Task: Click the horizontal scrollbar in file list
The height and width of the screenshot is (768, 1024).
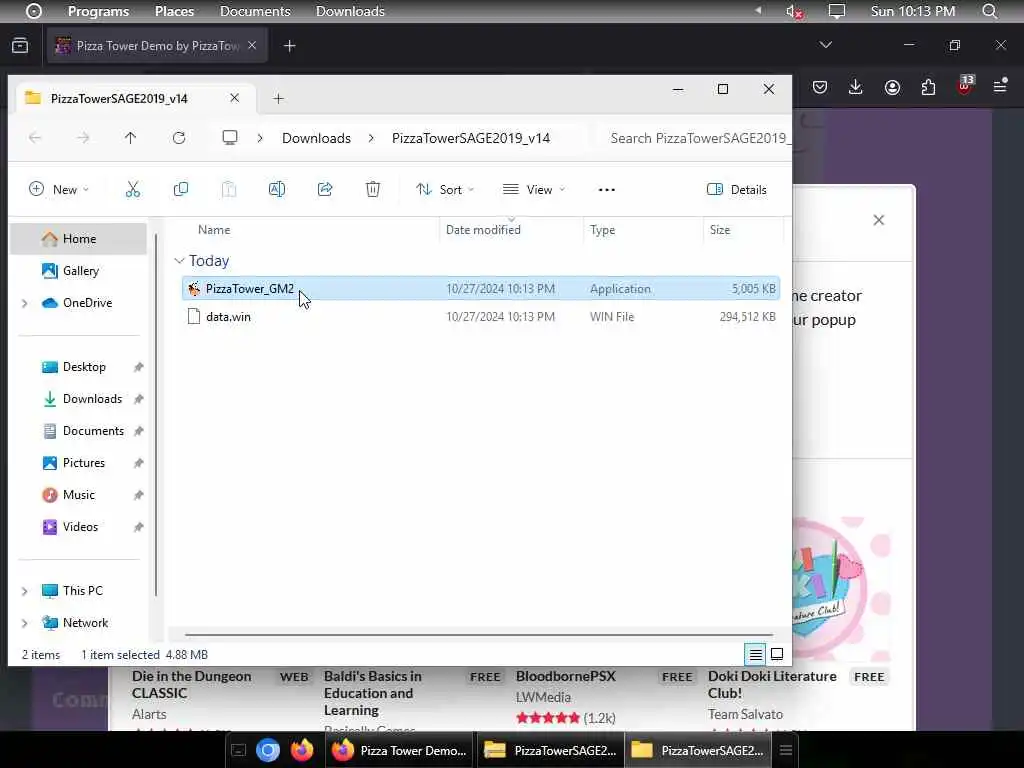Action: click(479, 634)
